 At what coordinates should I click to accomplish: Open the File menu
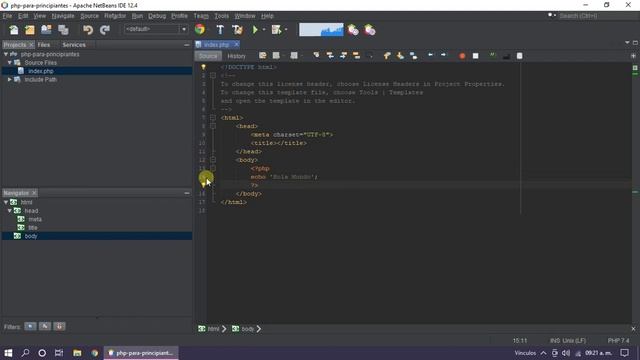coord(7,16)
